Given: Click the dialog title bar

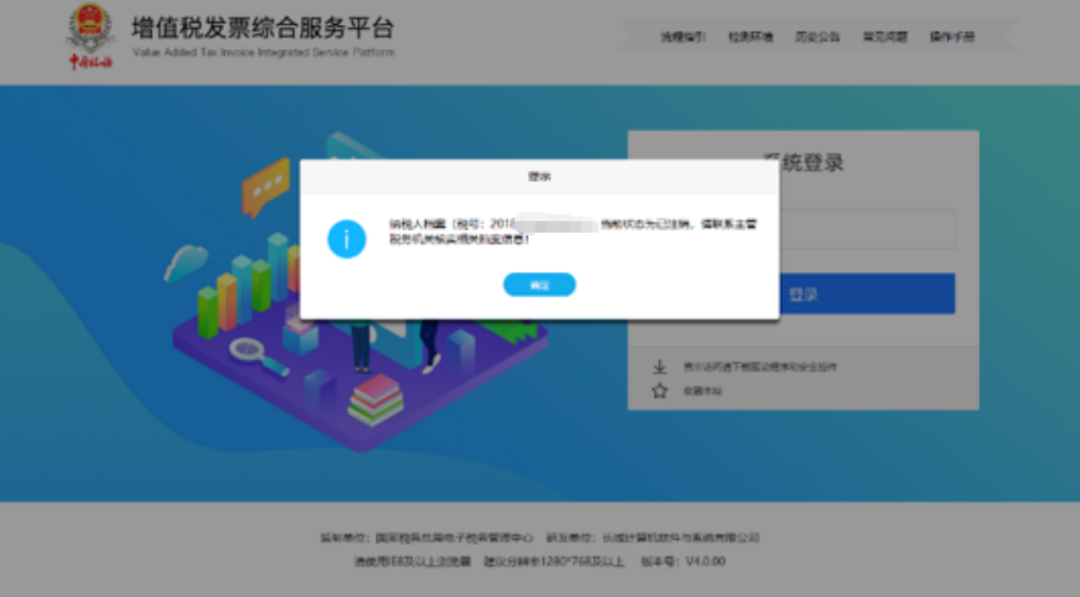Looking at the screenshot, I should (x=539, y=176).
